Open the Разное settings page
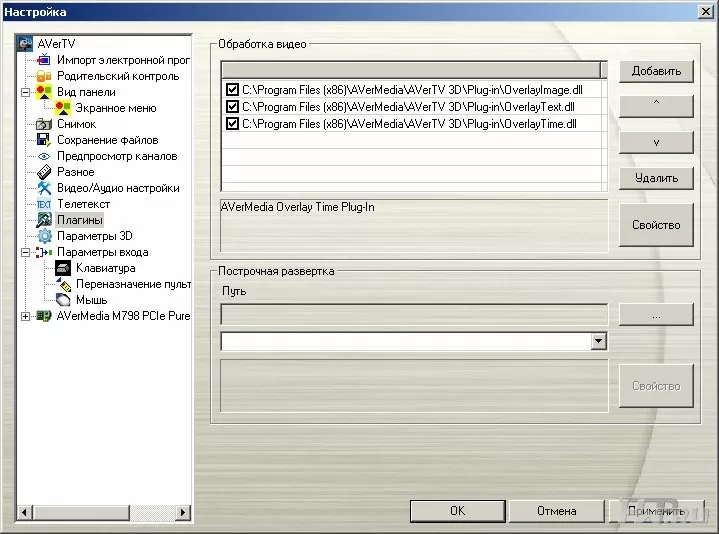The width and height of the screenshot is (719, 534). point(75,172)
